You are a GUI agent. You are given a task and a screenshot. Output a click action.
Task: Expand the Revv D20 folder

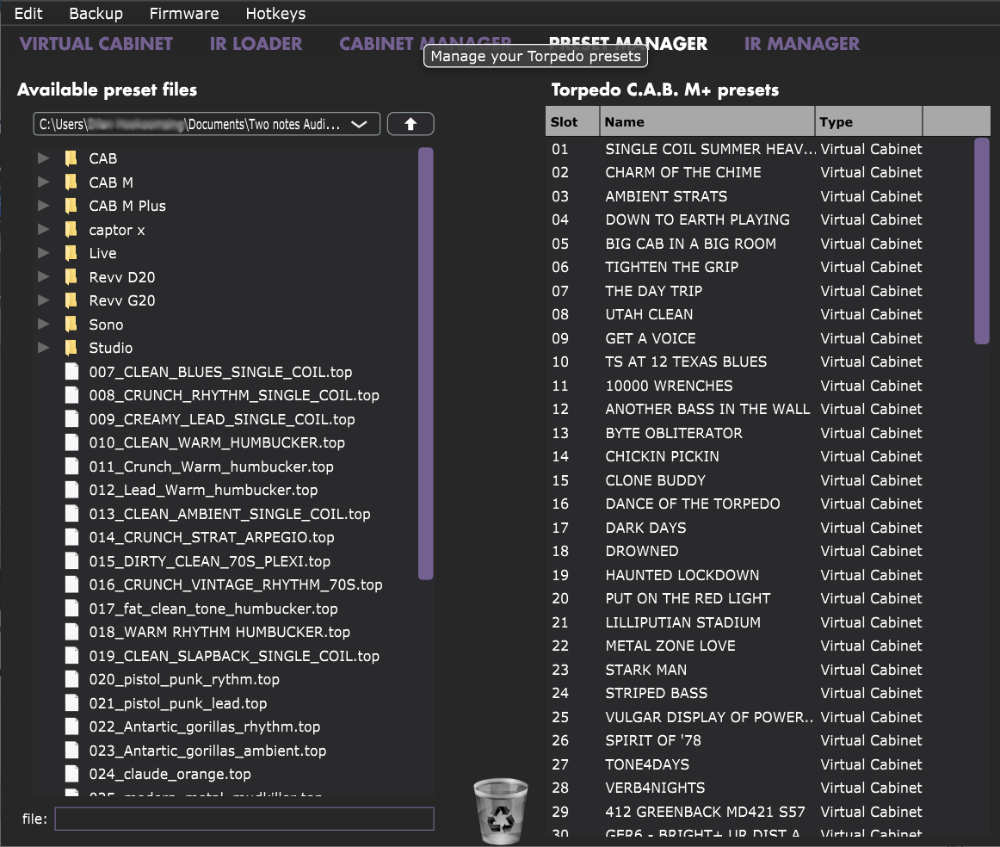pos(43,277)
